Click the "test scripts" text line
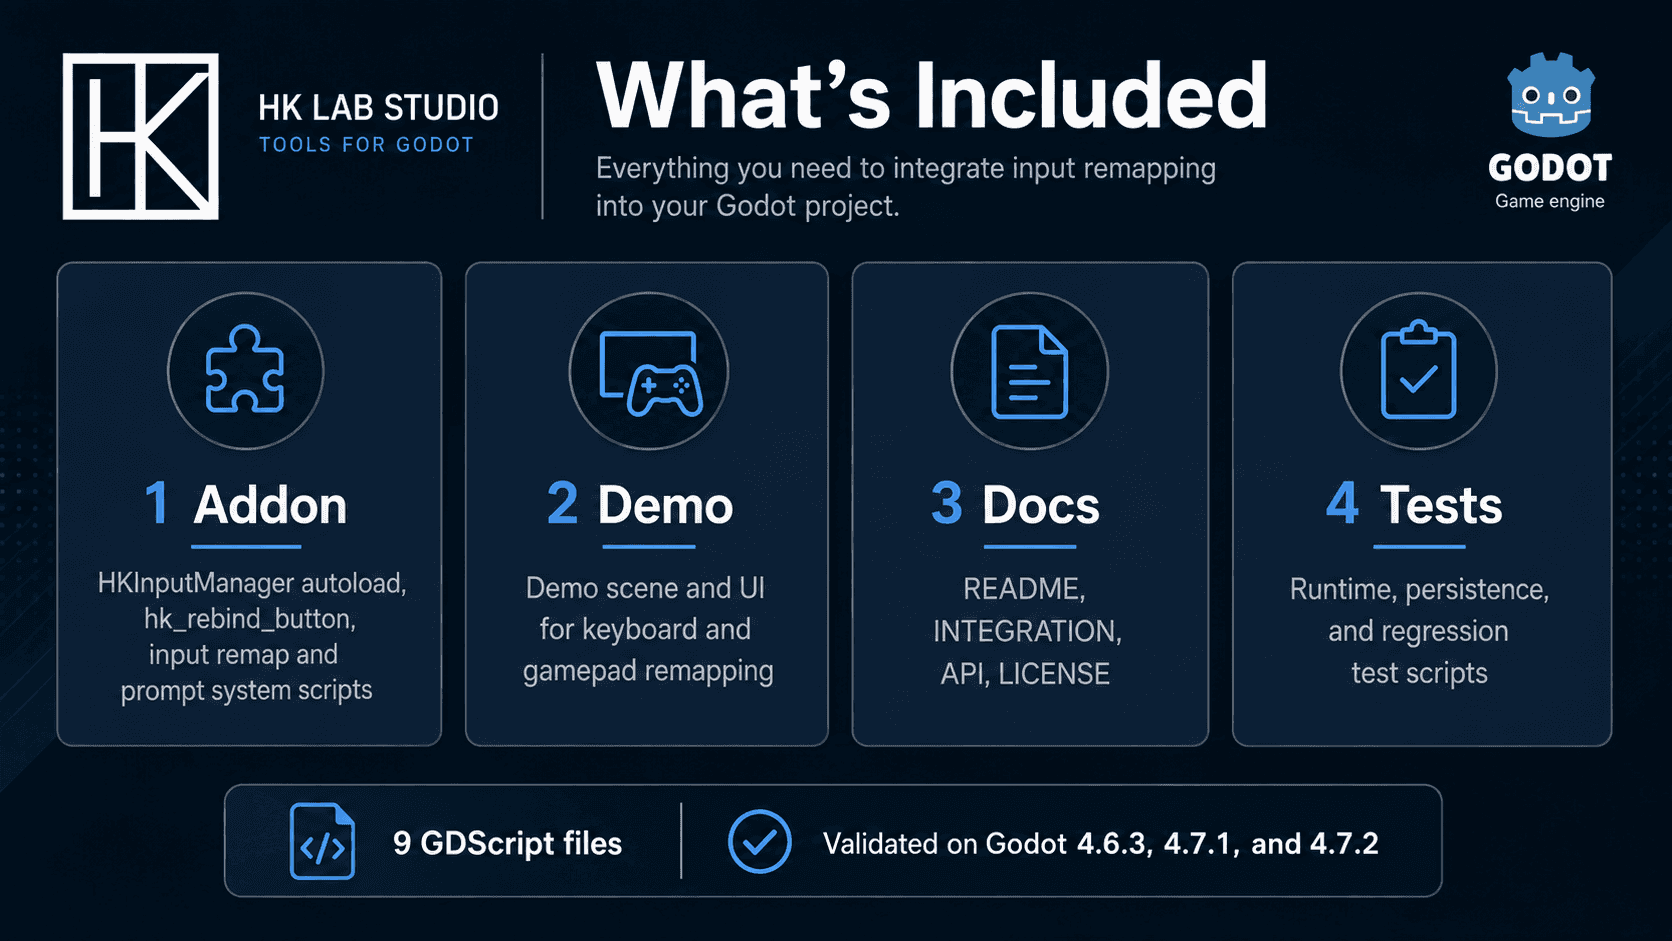The height and width of the screenshot is (941, 1672). coord(1419,673)
